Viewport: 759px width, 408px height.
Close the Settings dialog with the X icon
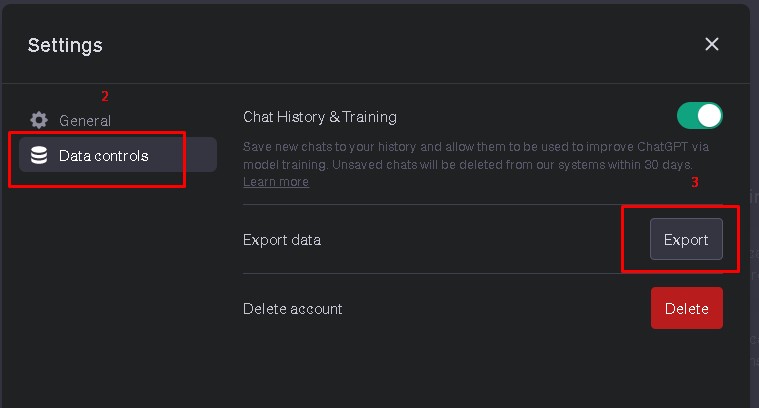click(712, 44)
